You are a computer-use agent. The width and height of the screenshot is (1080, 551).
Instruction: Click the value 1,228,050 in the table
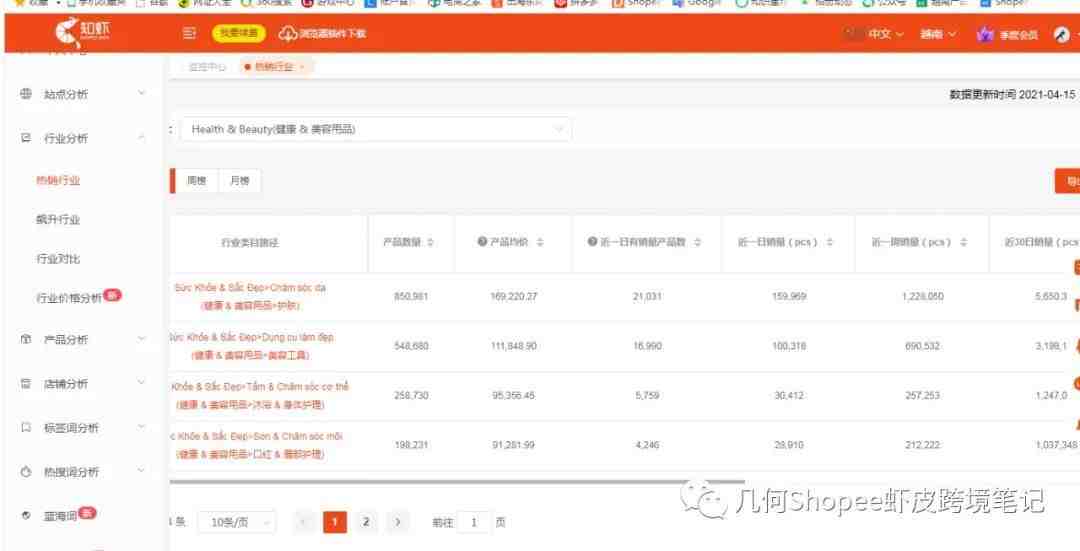922,296
